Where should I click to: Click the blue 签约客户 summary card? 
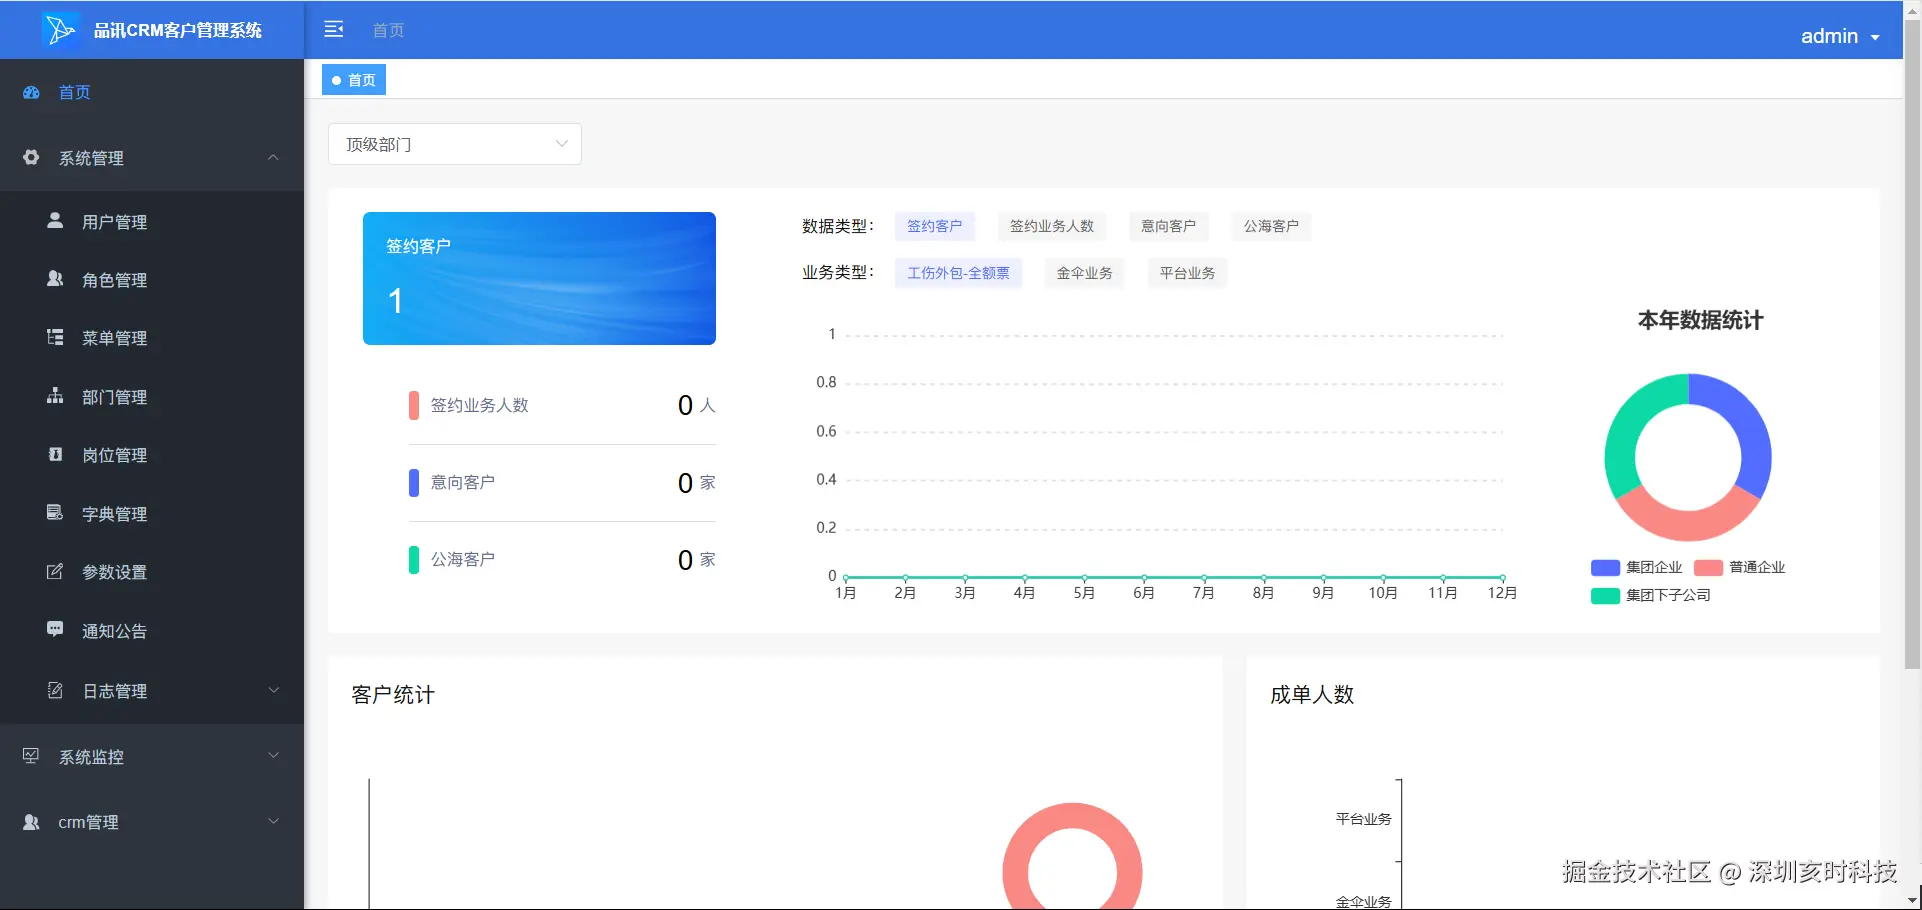point(539,278)
